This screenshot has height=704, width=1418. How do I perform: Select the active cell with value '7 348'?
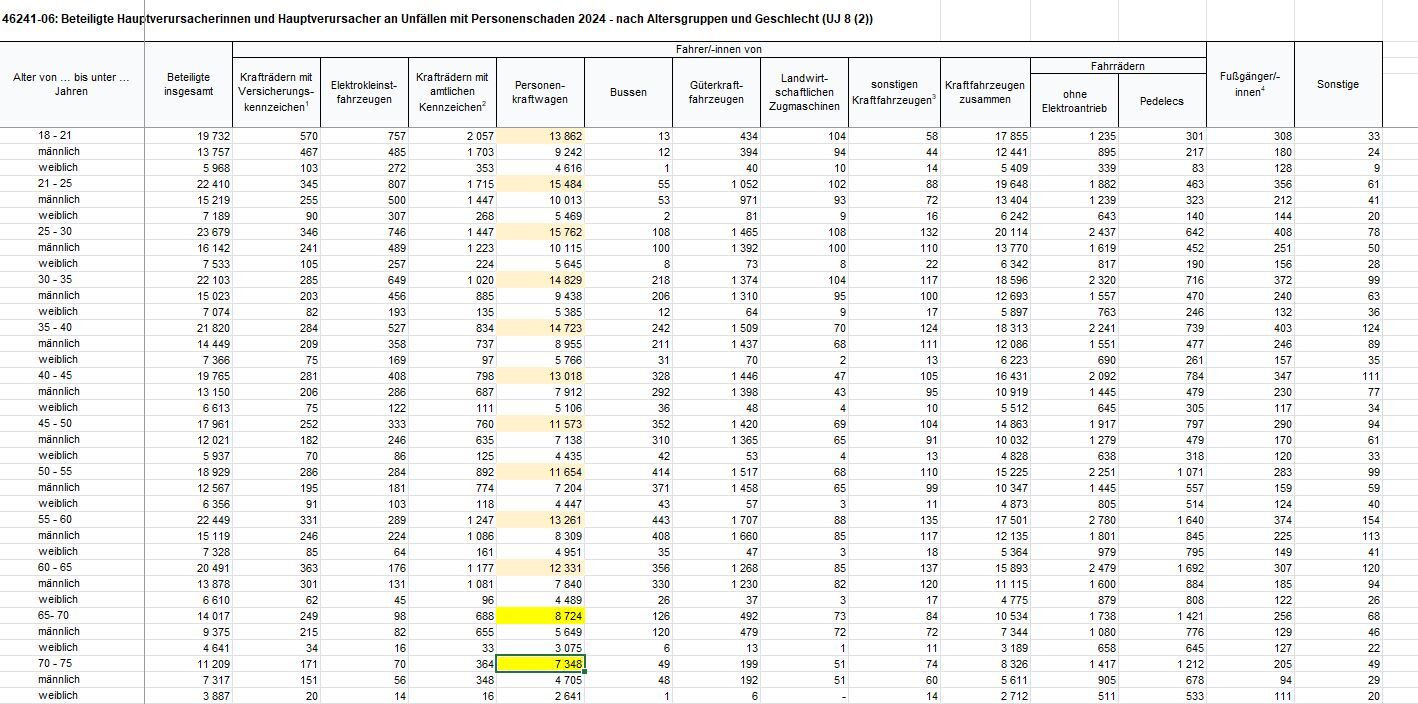click(x=540, y=663)
